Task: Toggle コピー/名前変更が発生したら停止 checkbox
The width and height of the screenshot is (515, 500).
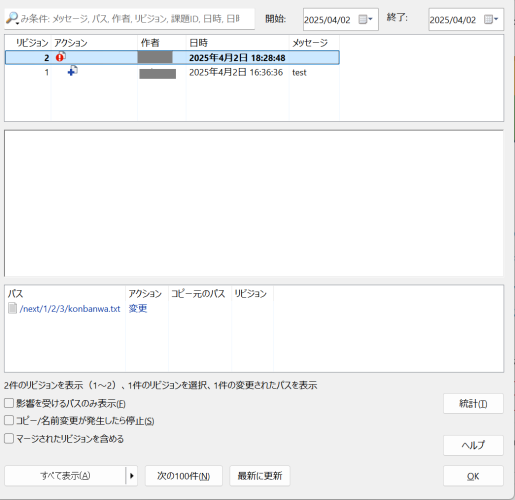Action: coord(9,420)
